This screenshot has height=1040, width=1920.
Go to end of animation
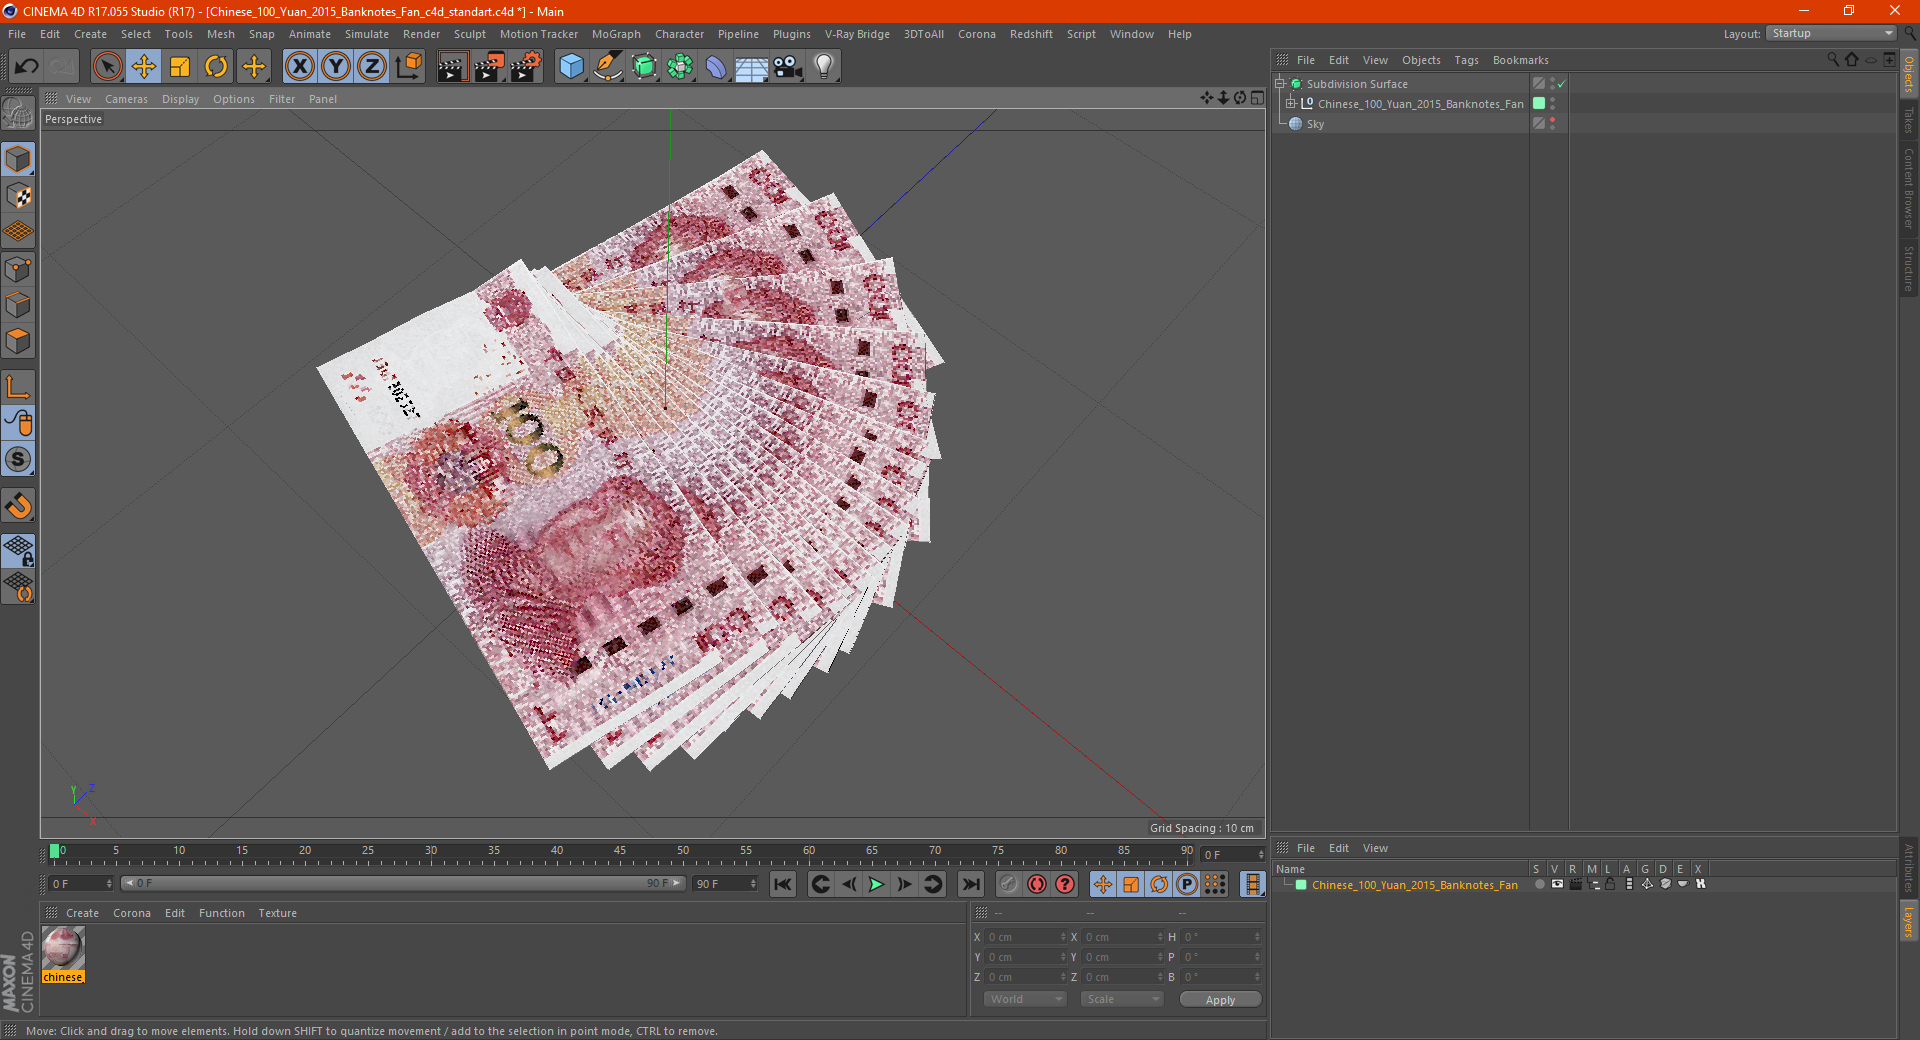(x=970, y=884)
